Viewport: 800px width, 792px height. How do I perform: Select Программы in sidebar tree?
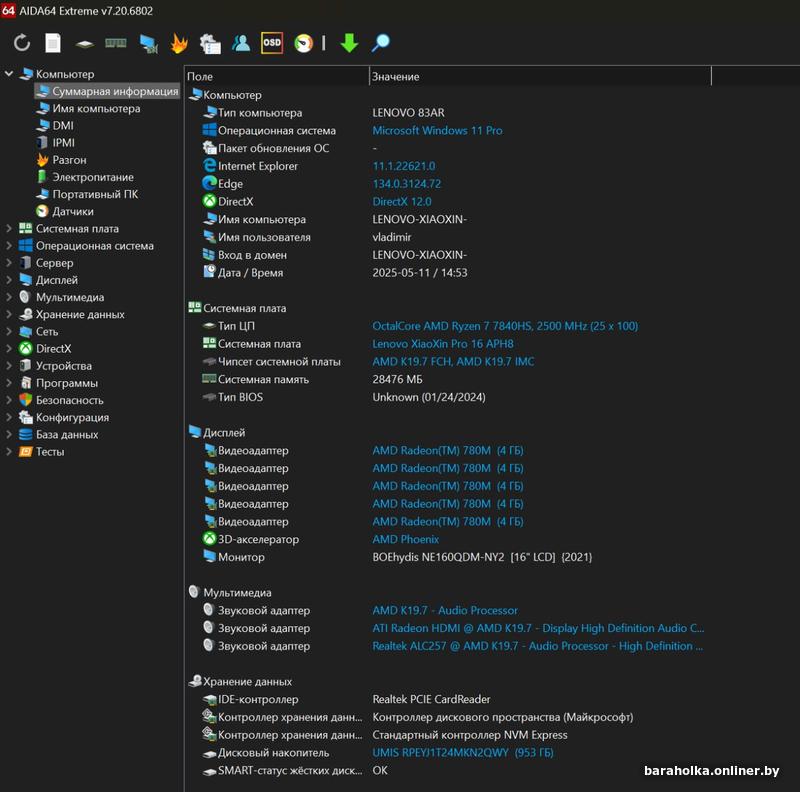point(67,383)
